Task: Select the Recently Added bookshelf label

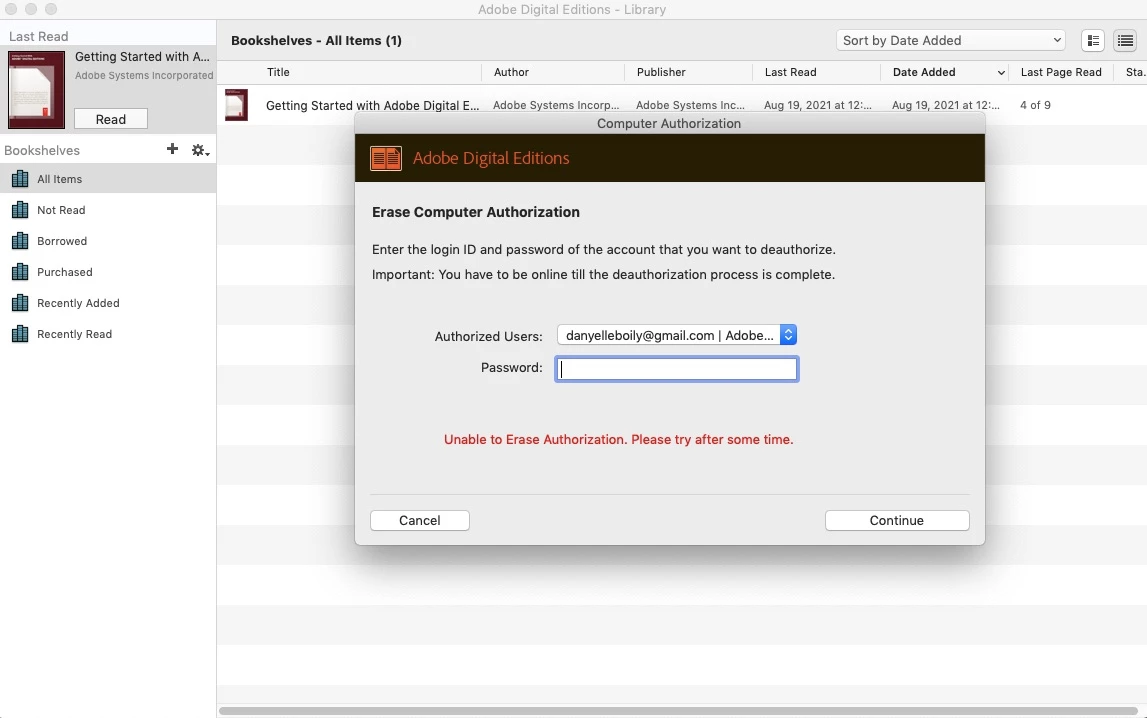Action: pyautogui.click(x=78, y=303)
